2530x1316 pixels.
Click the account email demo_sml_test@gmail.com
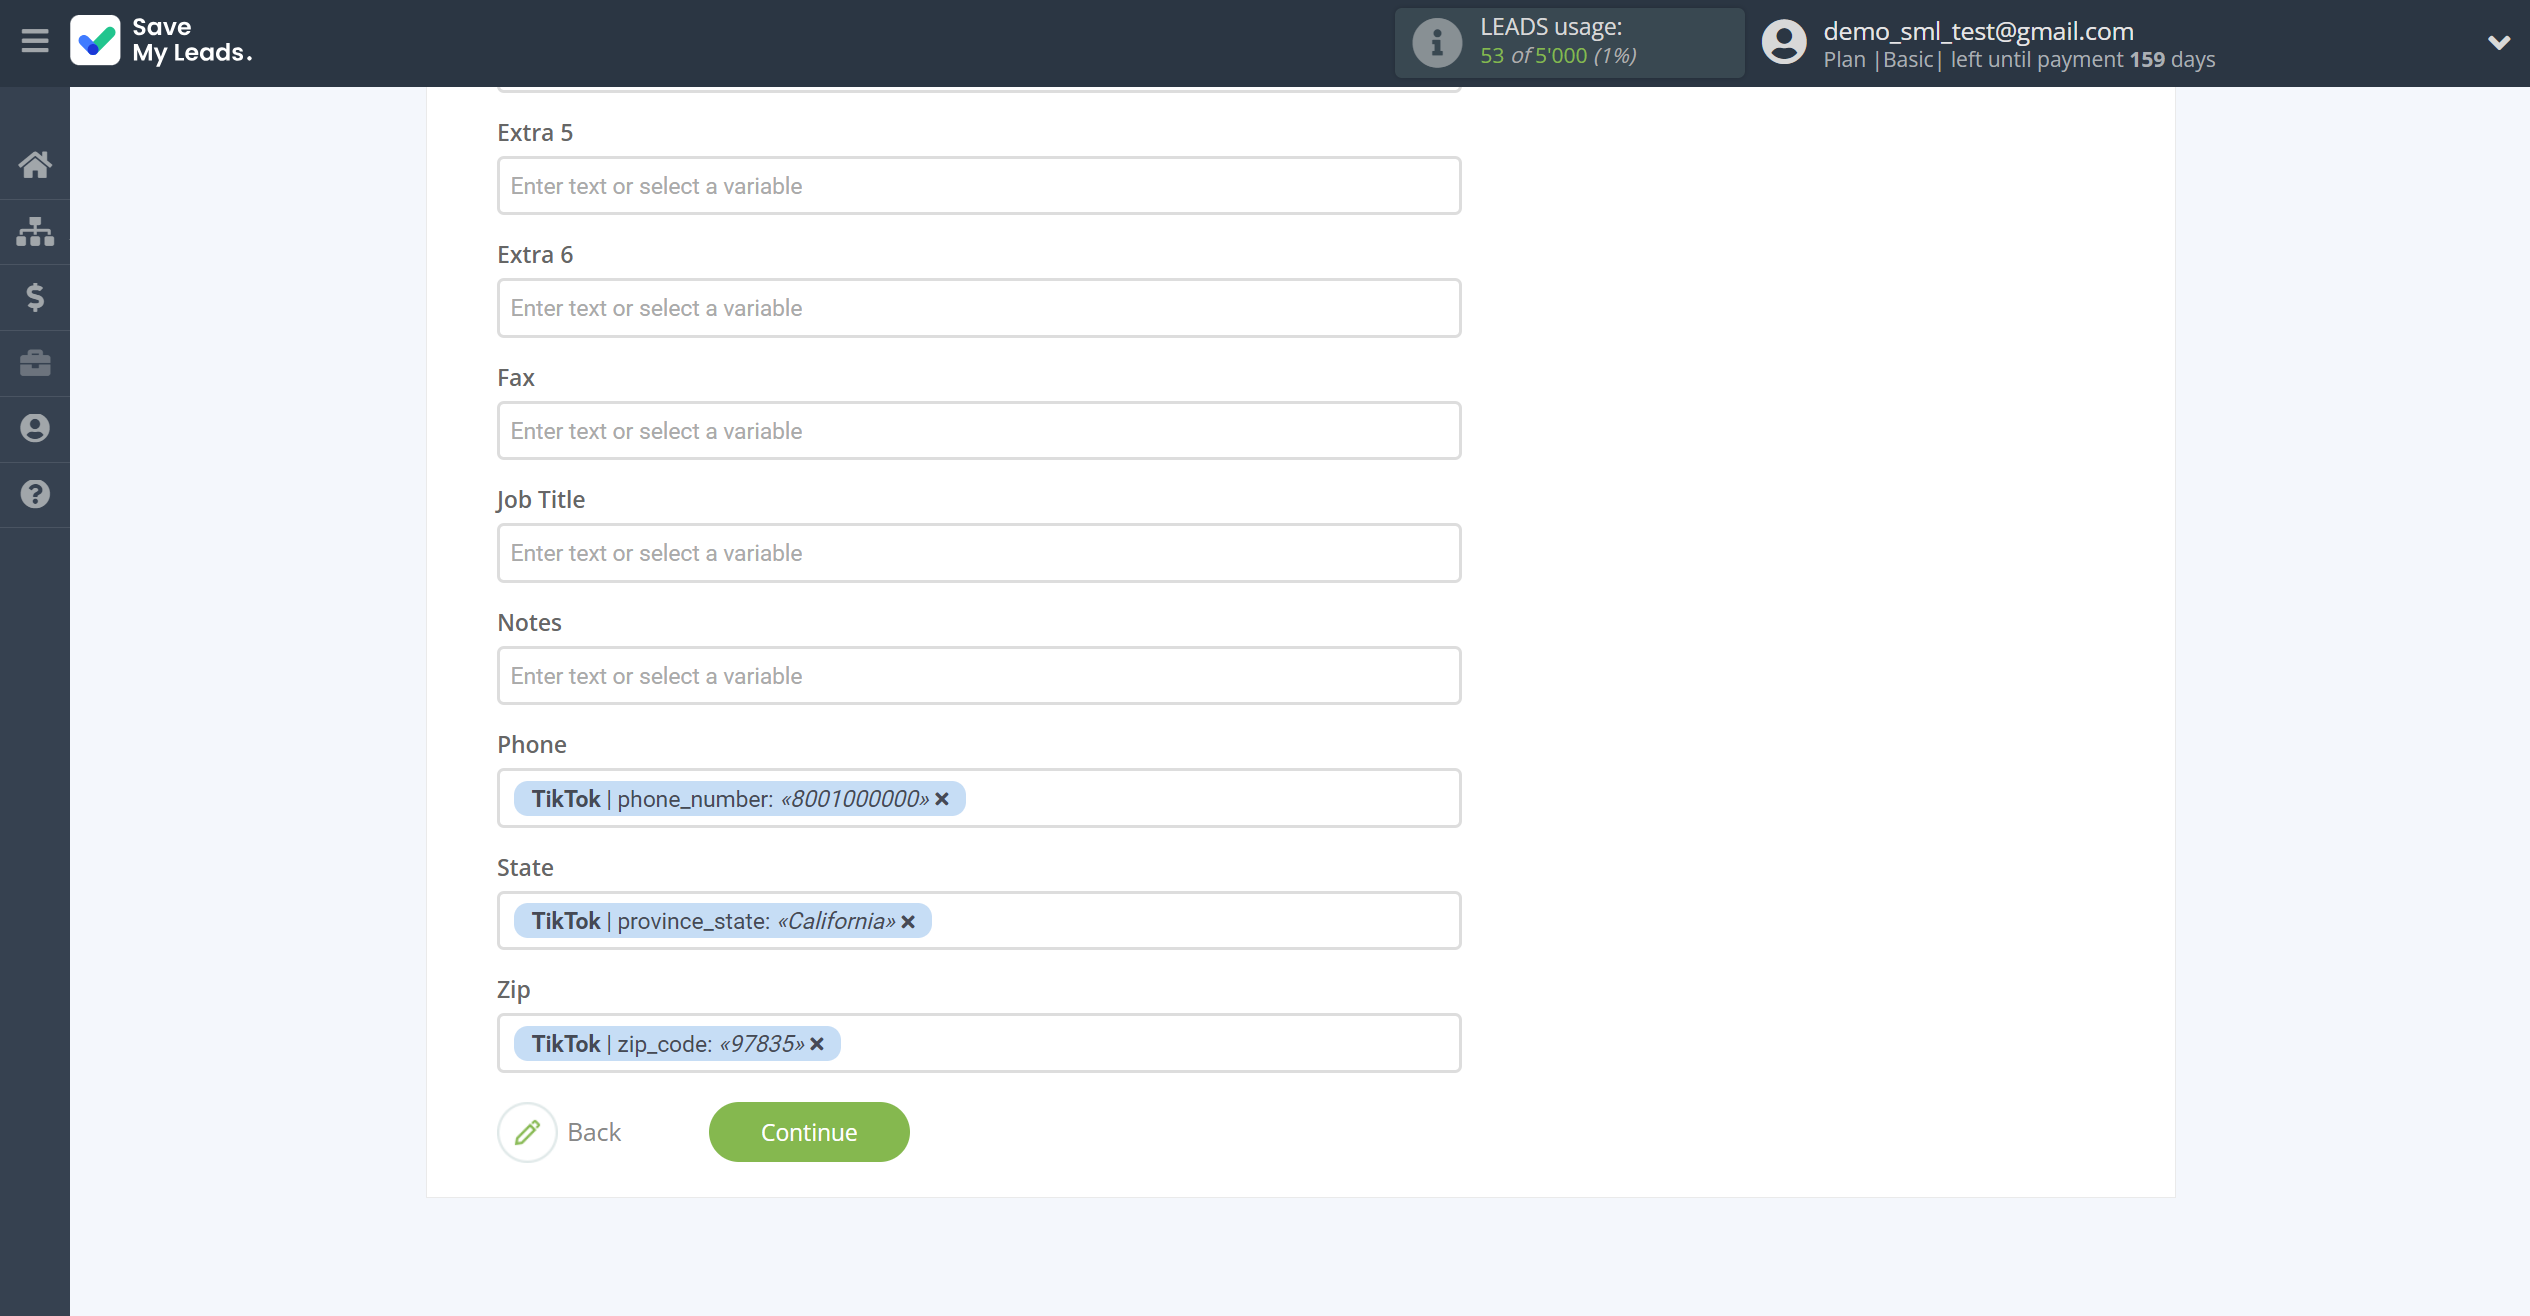(x=1978, y=31)
